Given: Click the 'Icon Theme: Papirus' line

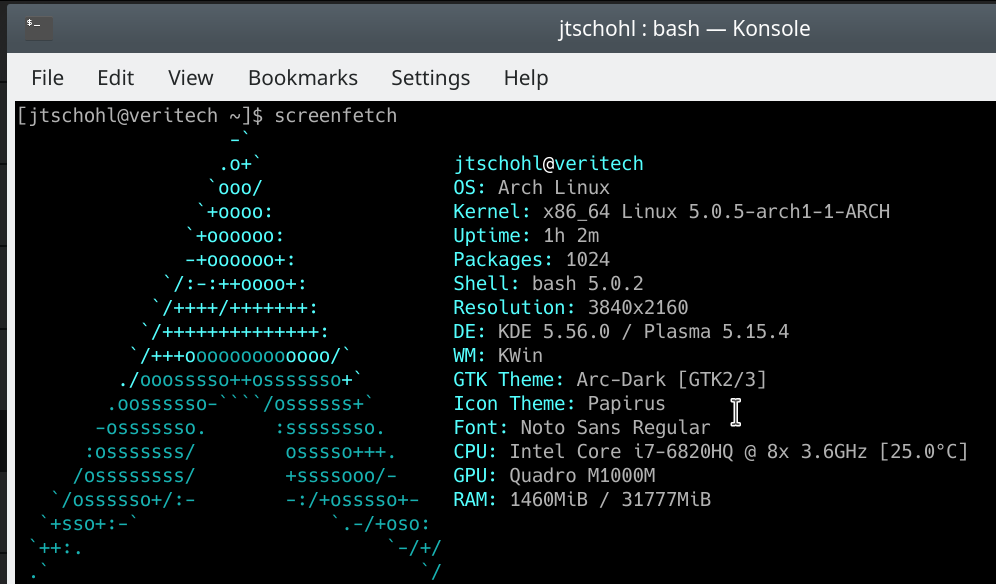Looking at the screenshot, I should coord(560,404).
